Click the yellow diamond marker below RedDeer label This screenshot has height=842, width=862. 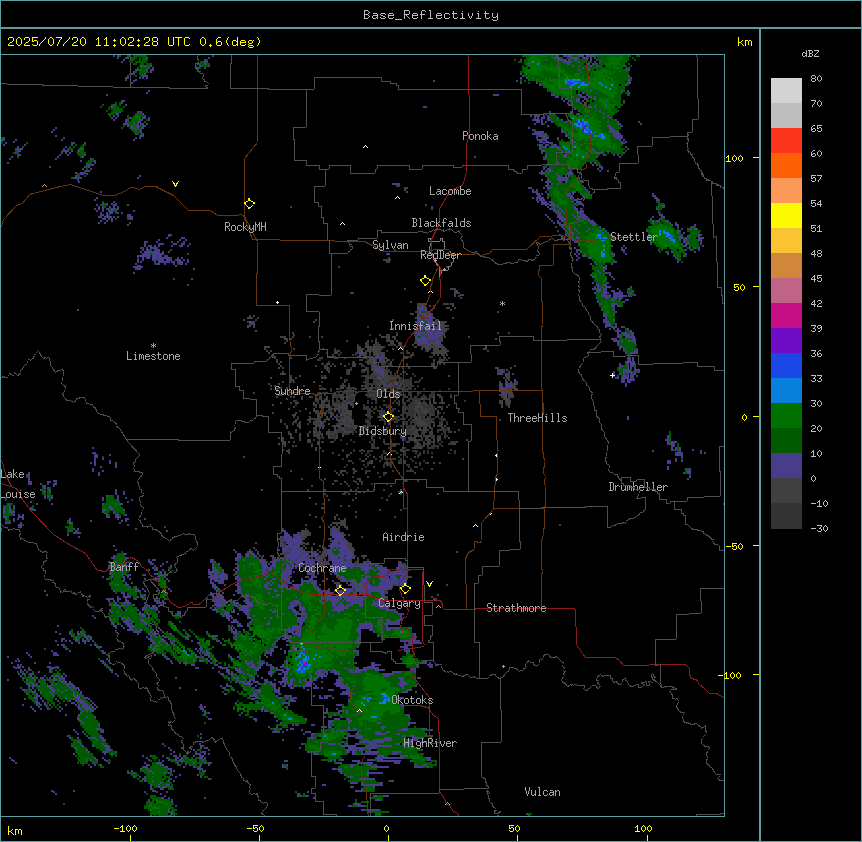[x=425, y=281]
